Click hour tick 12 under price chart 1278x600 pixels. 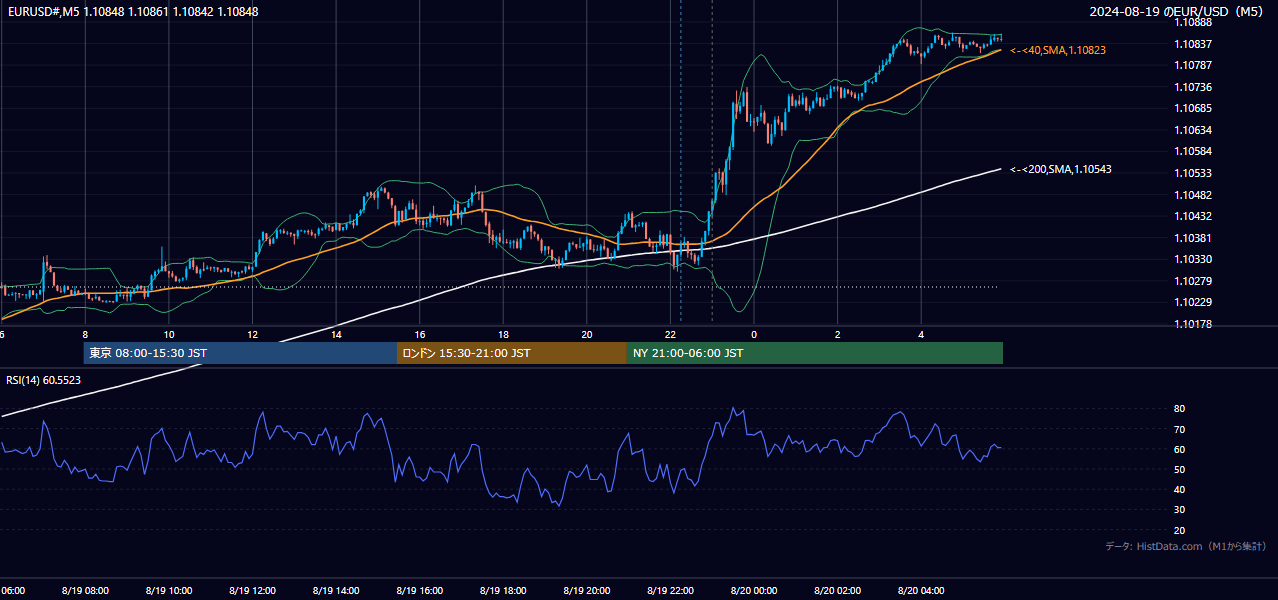tap(252, 335)
